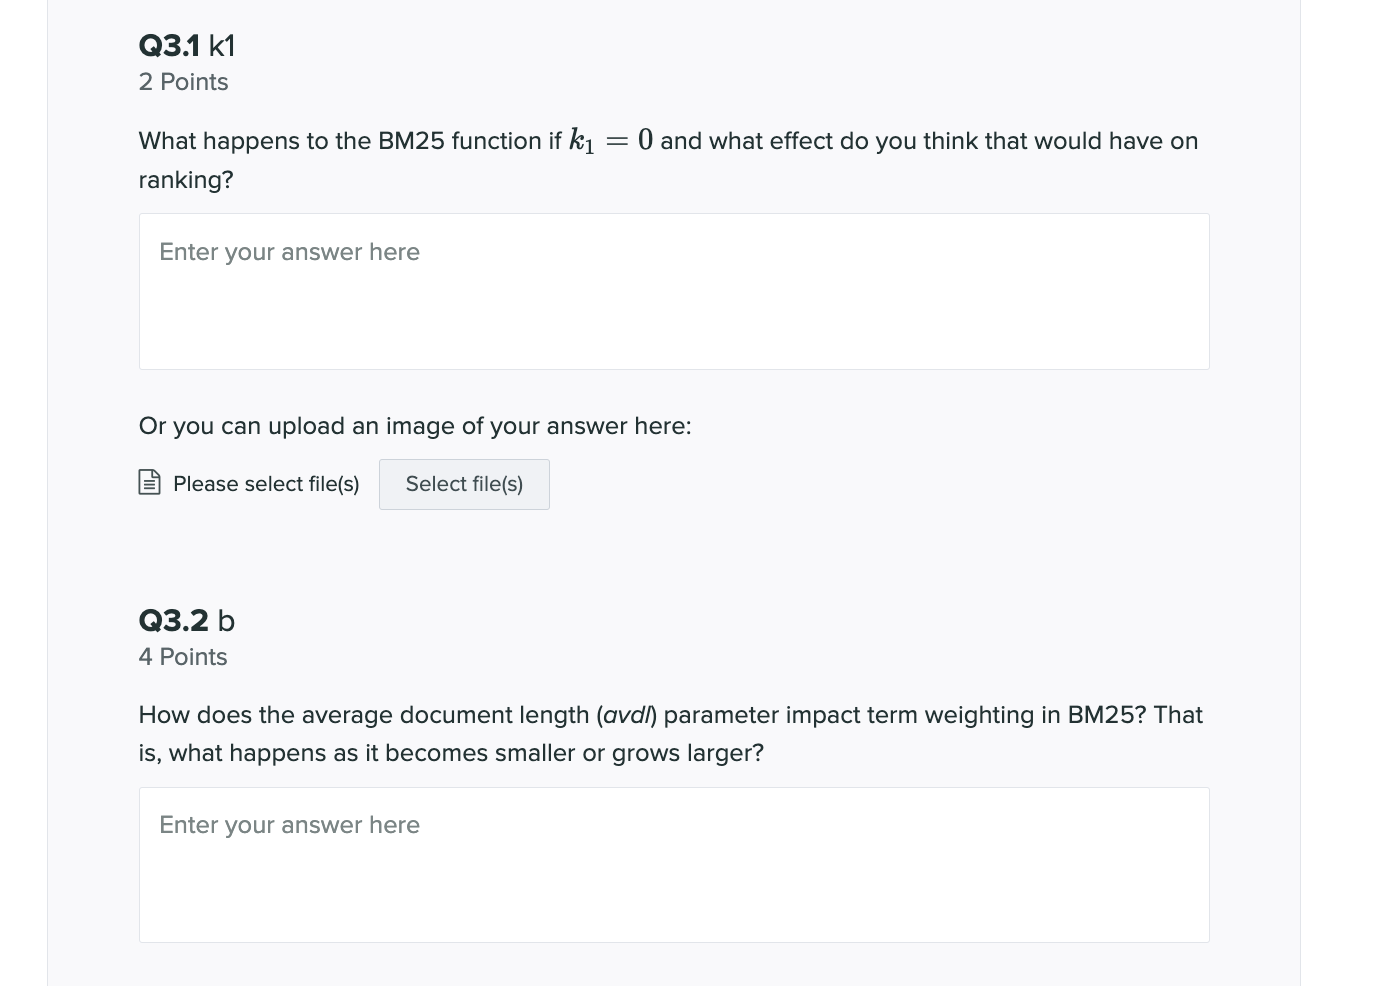The width and height of the screenshot is (1388, 986).
Task: Click the 'Enter your answer here' placeholder under Q3.2
Action: [289, 825]
